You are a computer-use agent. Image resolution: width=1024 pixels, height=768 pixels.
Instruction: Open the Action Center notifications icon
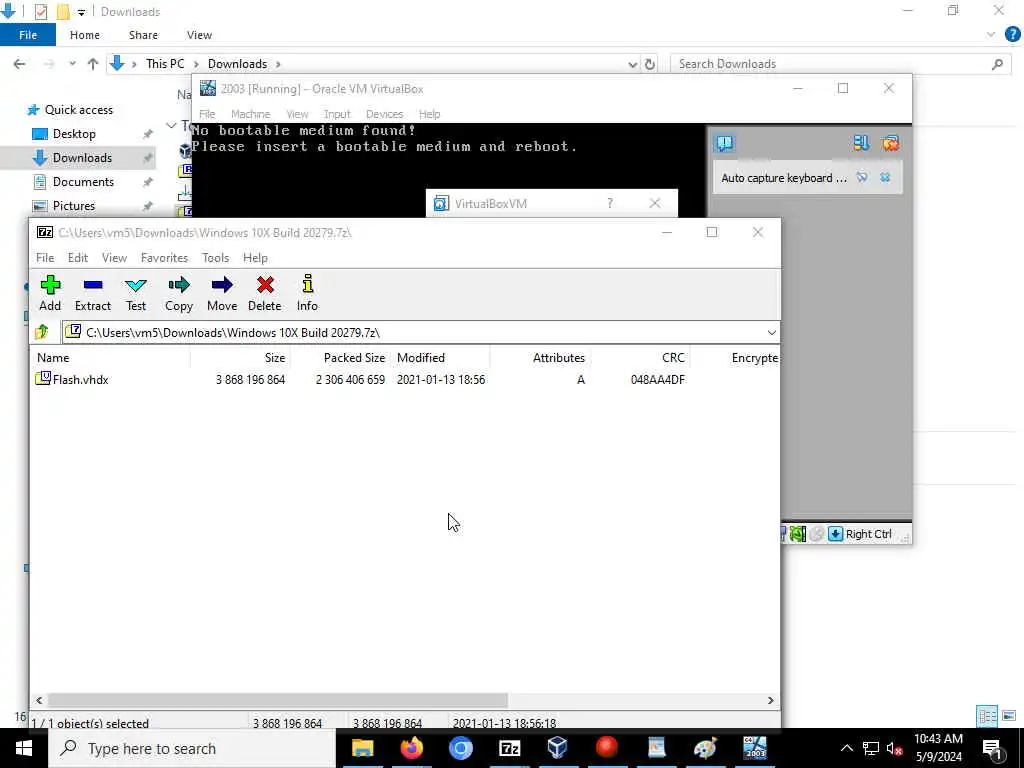coord(992,749)
